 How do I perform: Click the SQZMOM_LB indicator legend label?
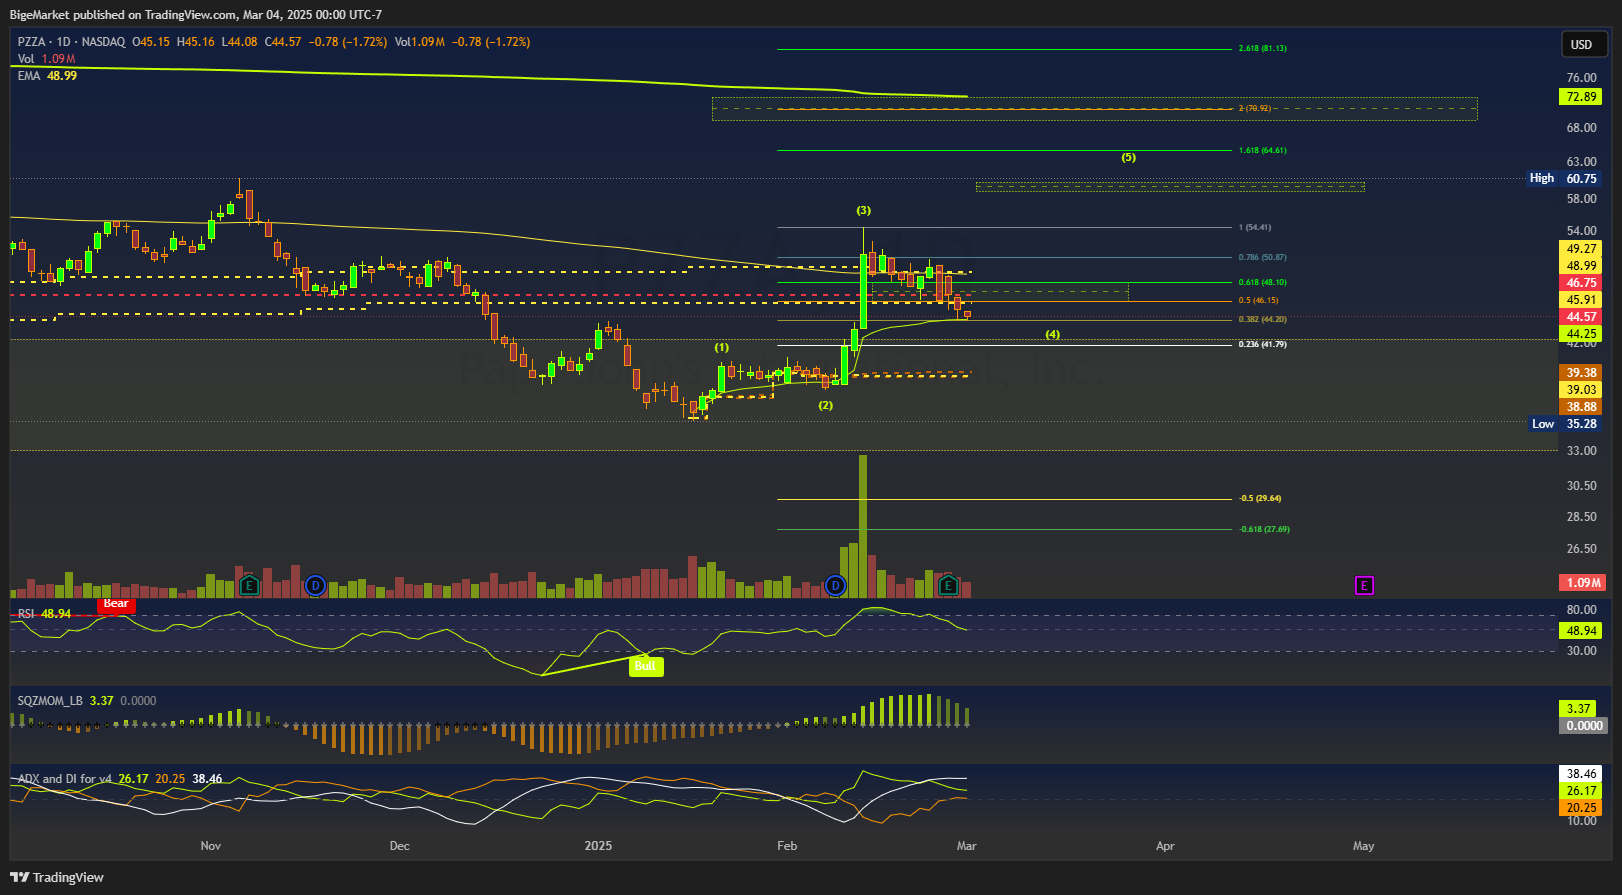point(50,701)
